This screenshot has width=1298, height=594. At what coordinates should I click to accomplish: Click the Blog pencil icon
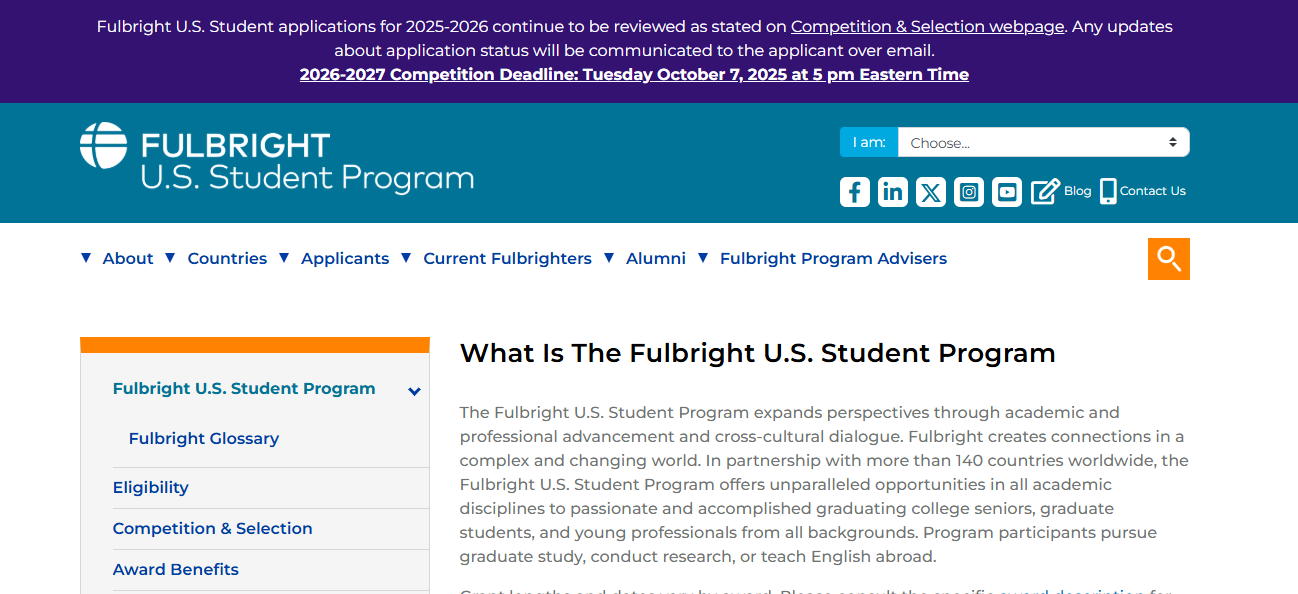click(1045, 191)
